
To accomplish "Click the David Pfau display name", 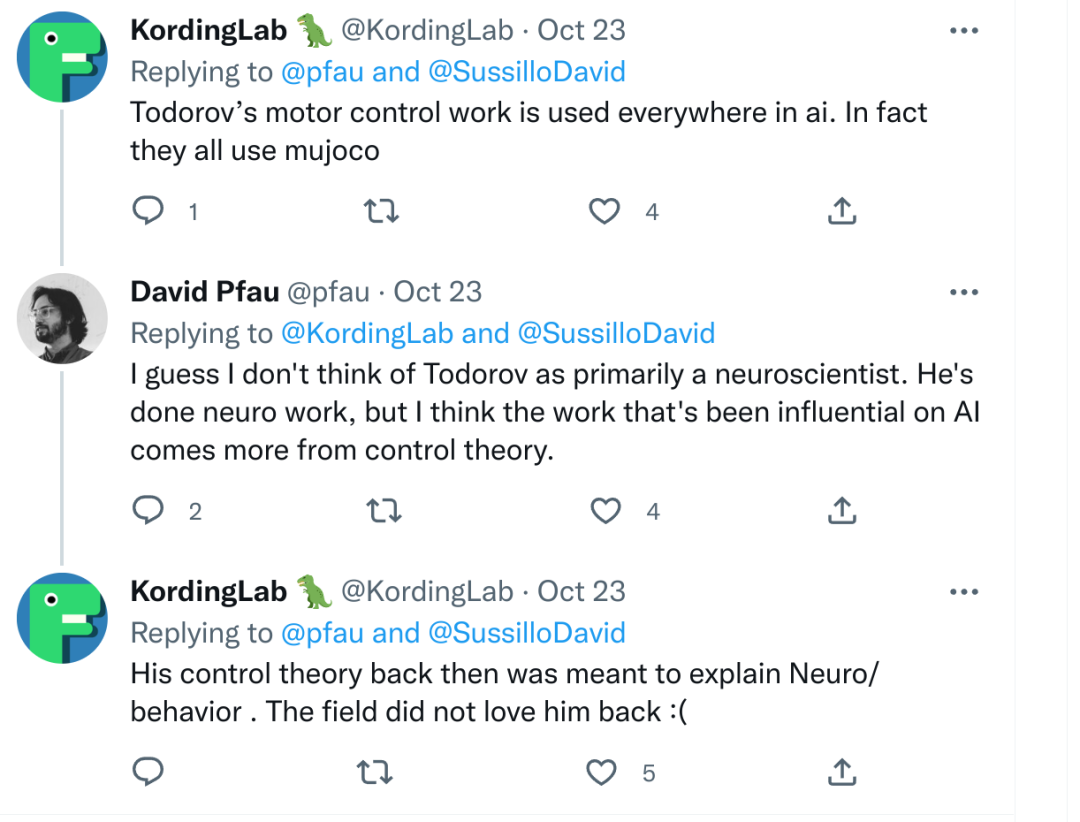I will (x=204, y=292).
